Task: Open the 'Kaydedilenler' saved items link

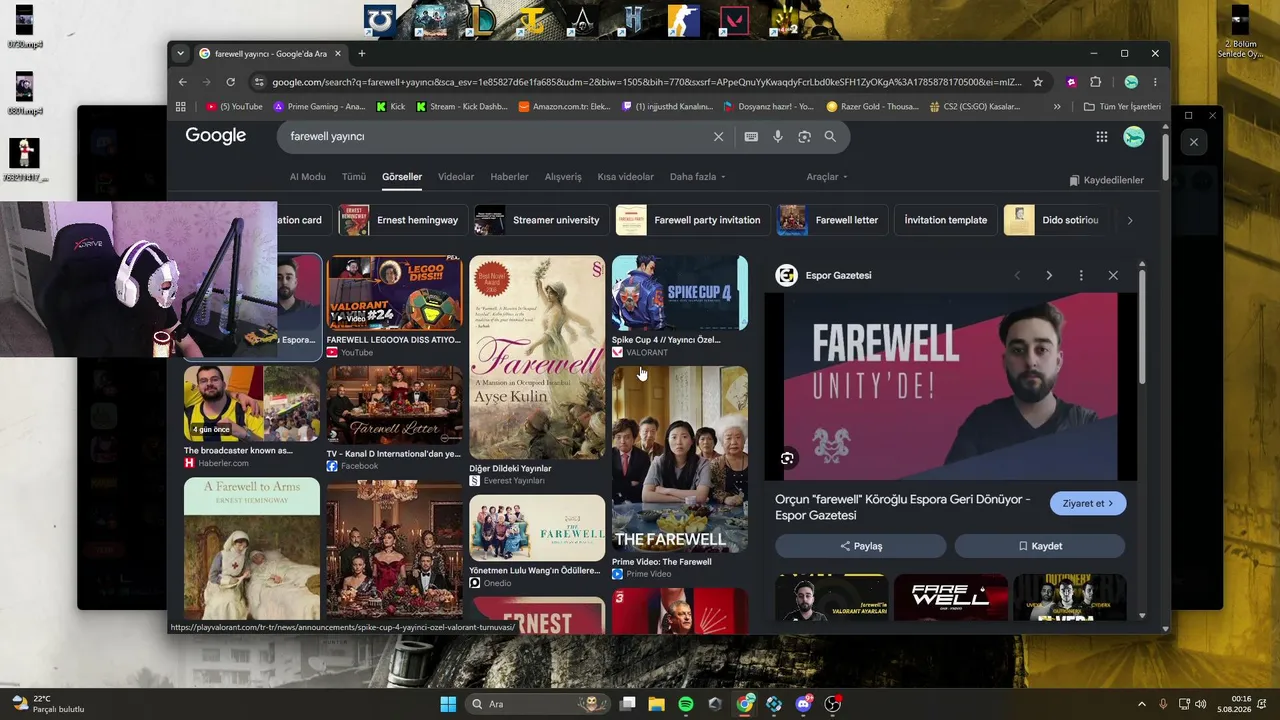Action: coord(1106,180)
